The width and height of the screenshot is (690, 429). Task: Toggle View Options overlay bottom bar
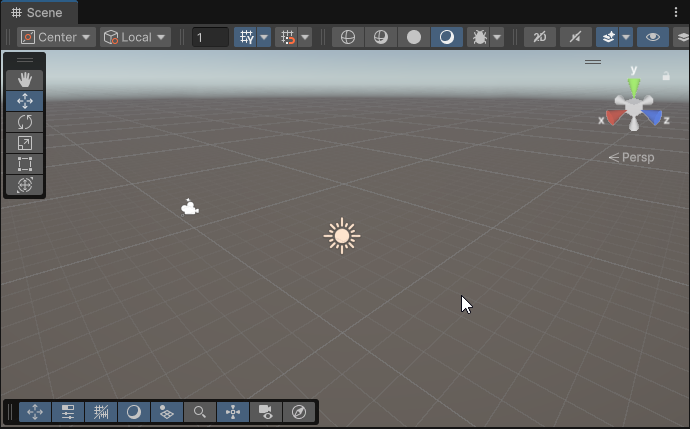167,412
